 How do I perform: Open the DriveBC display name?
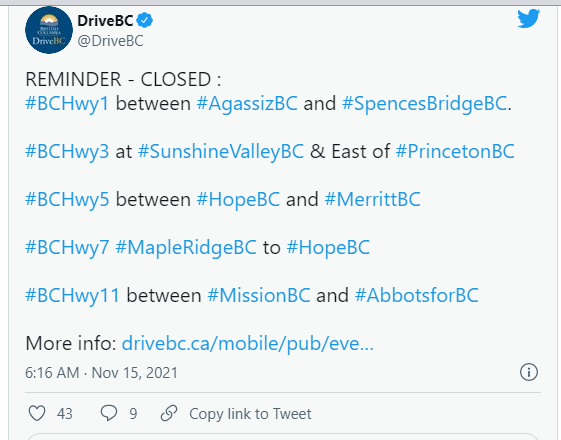click(105, 21)
